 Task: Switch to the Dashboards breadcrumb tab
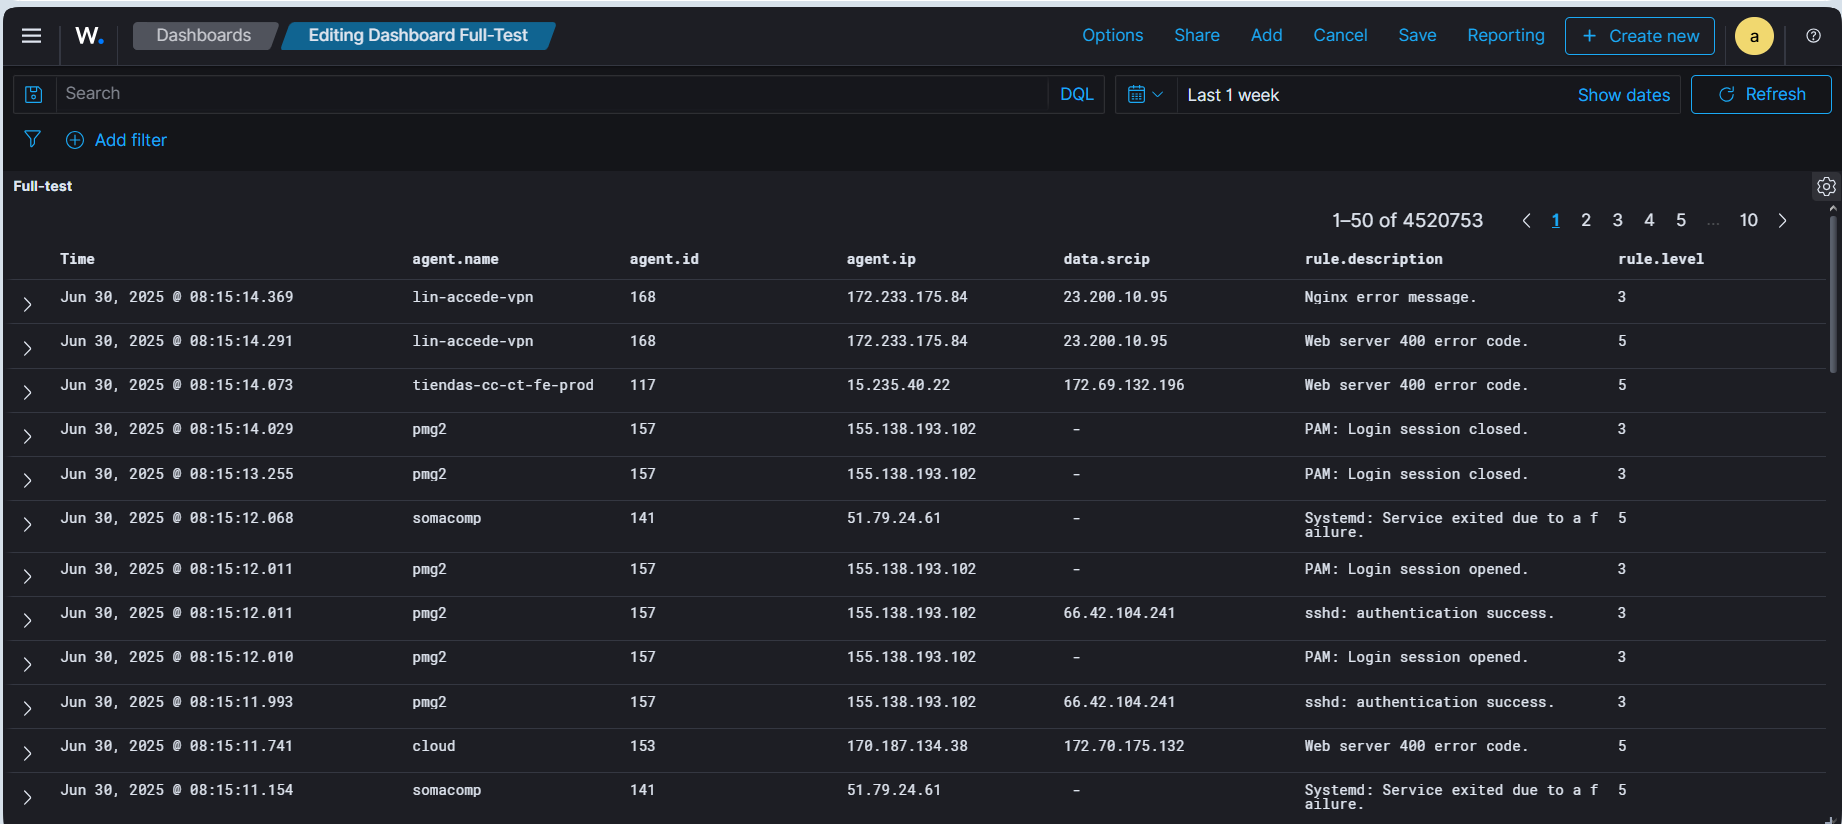(204, 36)
